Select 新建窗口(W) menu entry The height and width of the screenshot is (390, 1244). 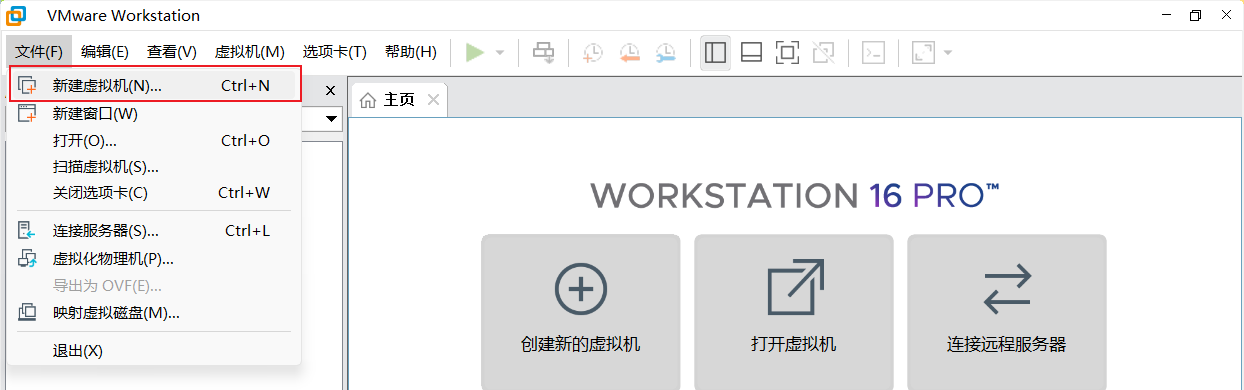tap(154, 114)
